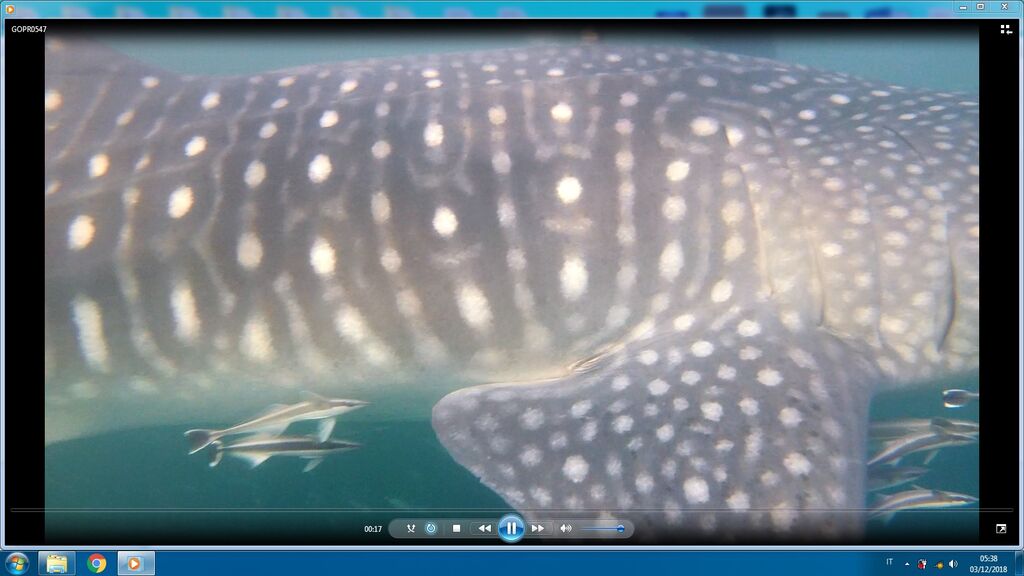Adjust the player volume slider
Viewport: 1024px width, 576px height.
603,528
